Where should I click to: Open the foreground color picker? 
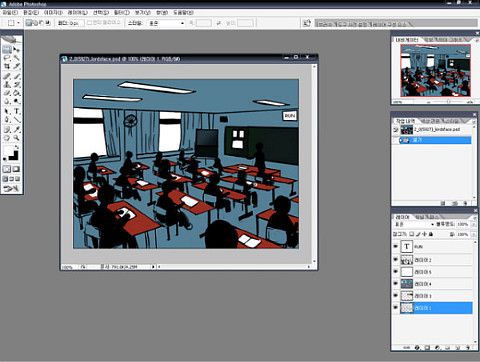tap(8, 151)
